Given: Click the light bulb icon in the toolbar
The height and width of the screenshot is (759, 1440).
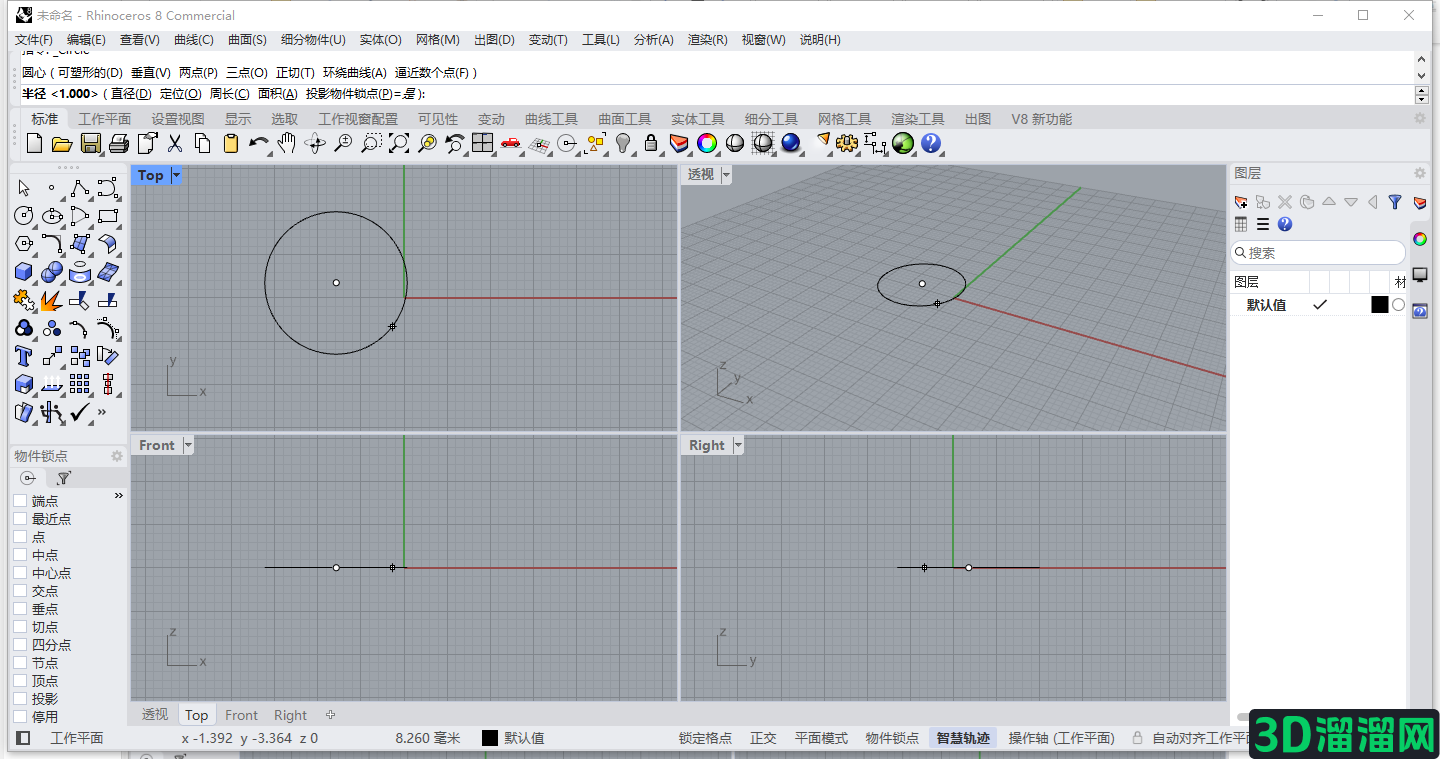Looking at the screenshot, I should point(623,143).
